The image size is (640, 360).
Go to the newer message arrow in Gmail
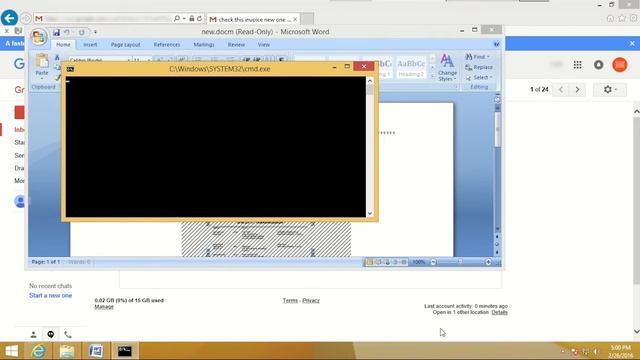[x=561, y=89]
